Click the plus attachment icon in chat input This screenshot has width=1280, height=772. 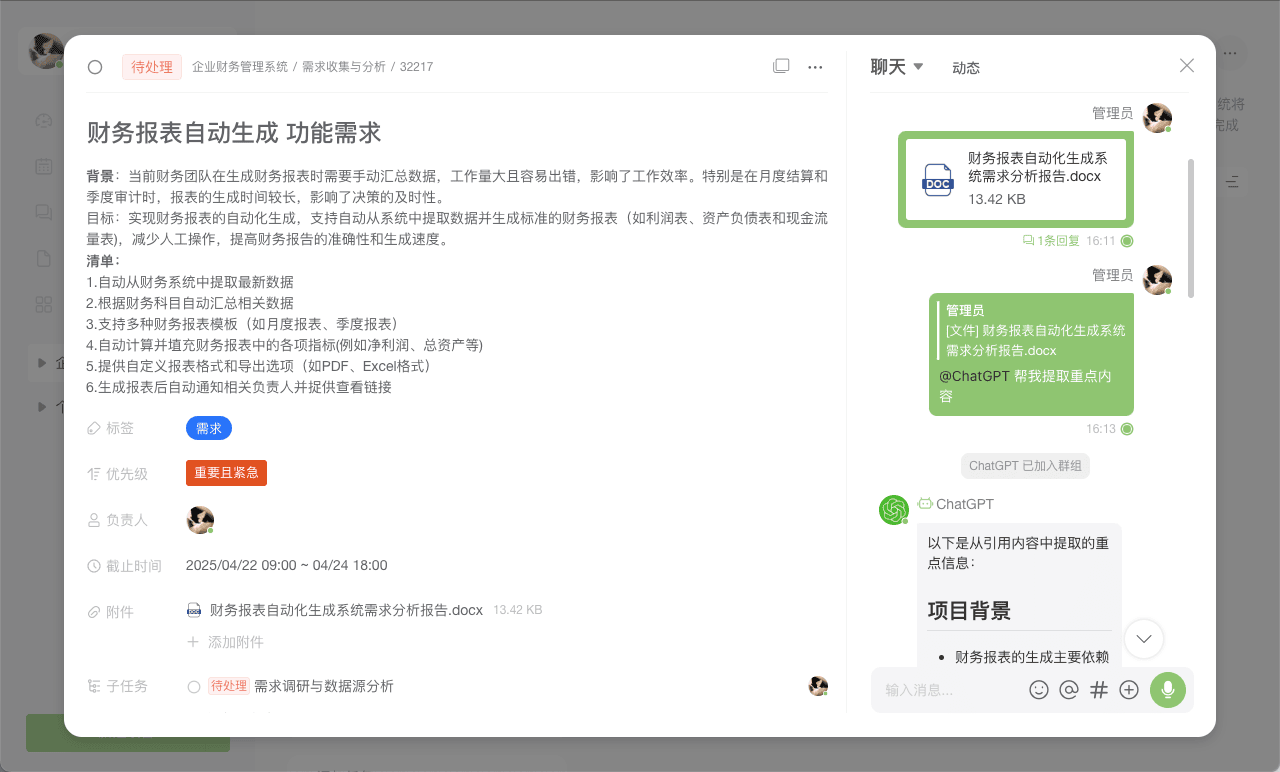(x=1129, y=689)
